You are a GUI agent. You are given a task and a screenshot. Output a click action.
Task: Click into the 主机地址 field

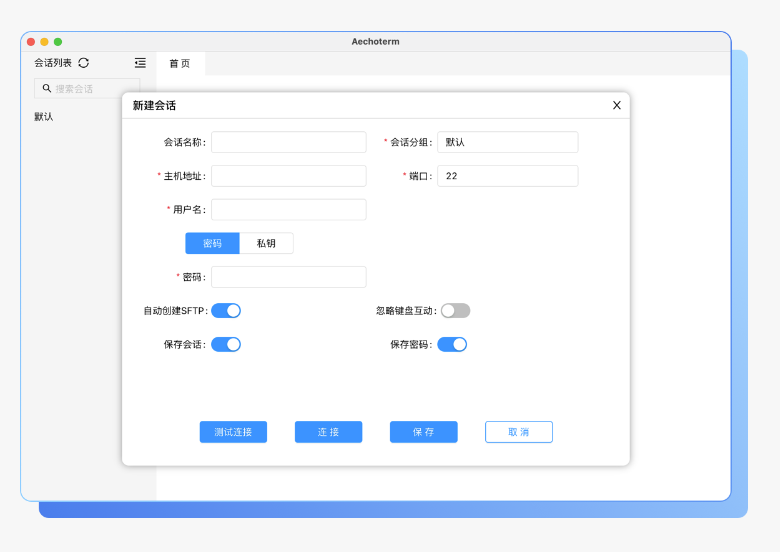(288, 176)
